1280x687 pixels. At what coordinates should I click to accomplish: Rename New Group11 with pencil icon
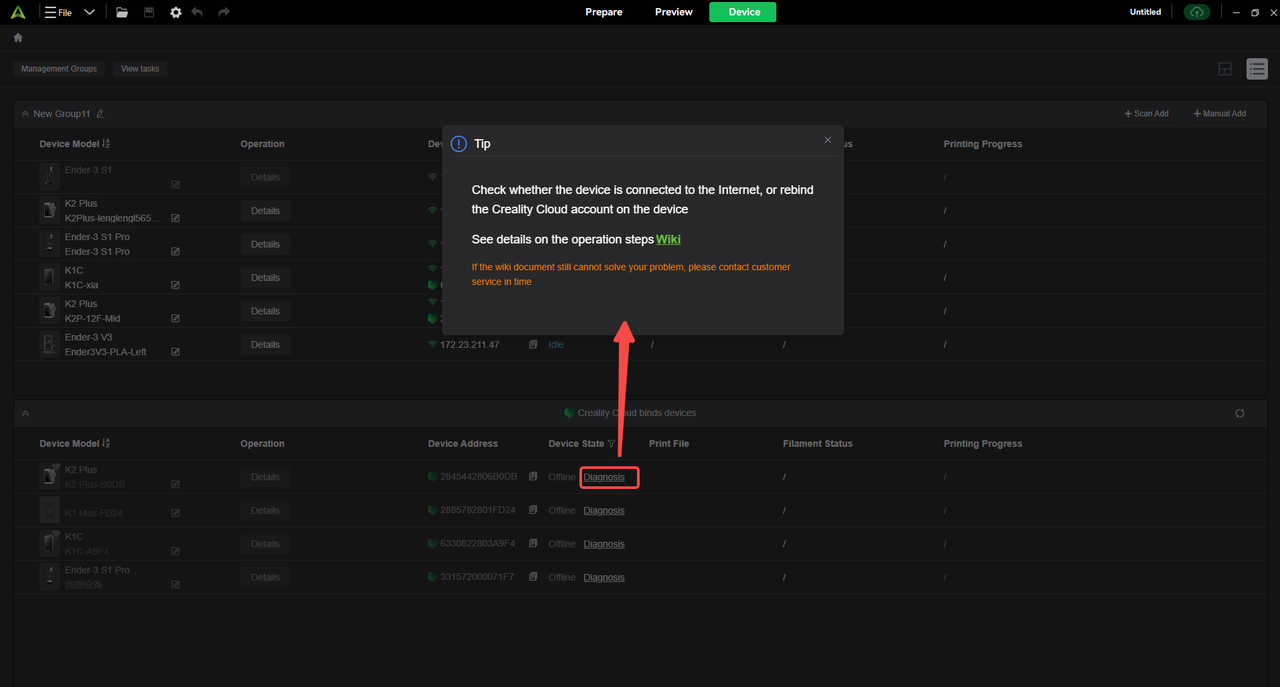tap(100, 114)
